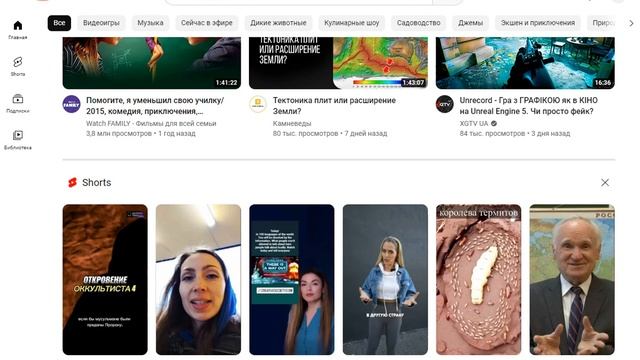Select the Музыка filter chip
This screenshot has height=360, width=640.
point(150,23)
